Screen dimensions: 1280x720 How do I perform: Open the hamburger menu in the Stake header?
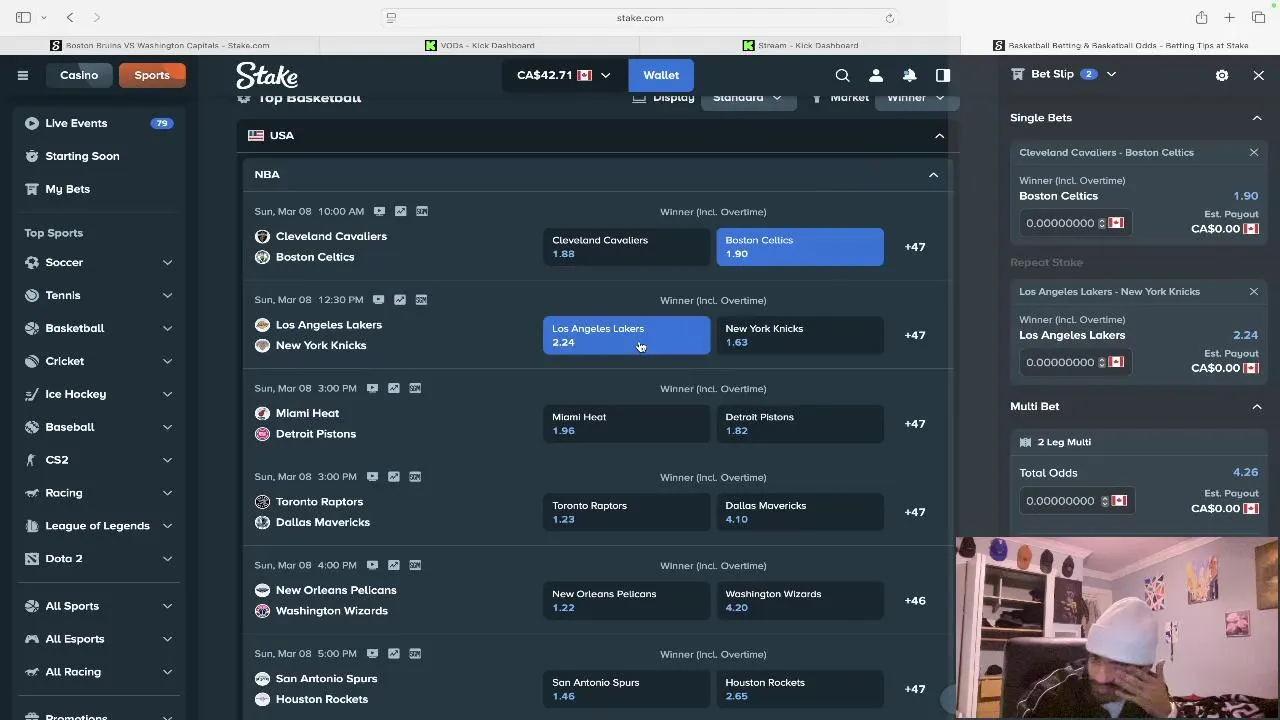22,75
